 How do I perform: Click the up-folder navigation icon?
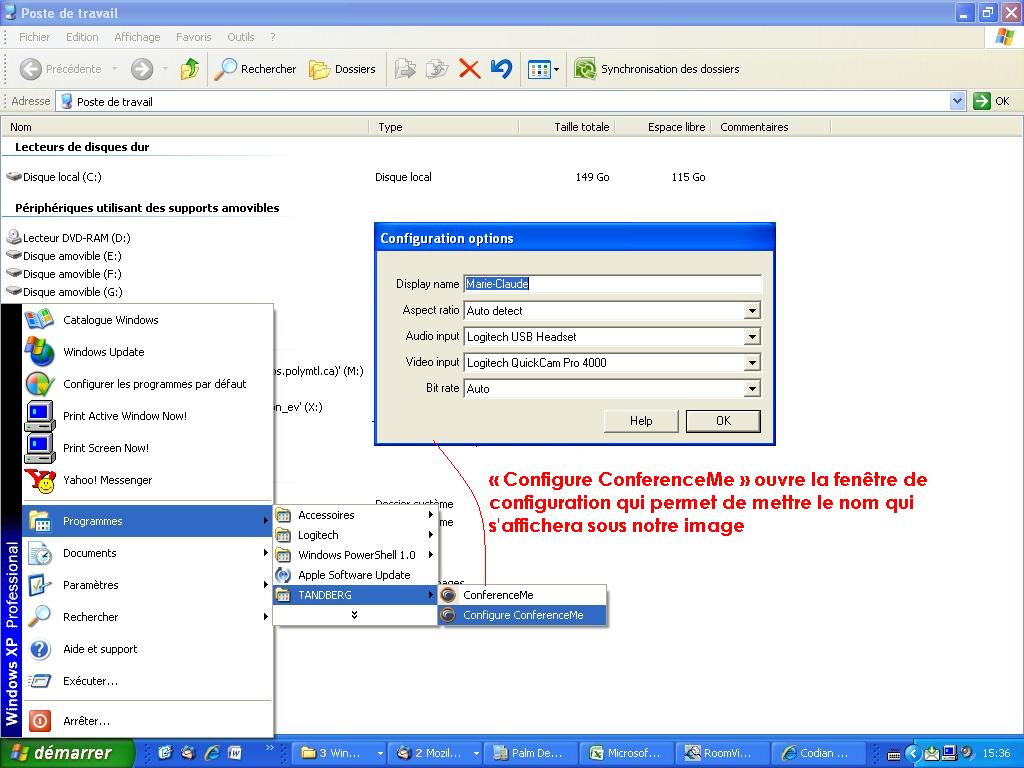(190, 69)
